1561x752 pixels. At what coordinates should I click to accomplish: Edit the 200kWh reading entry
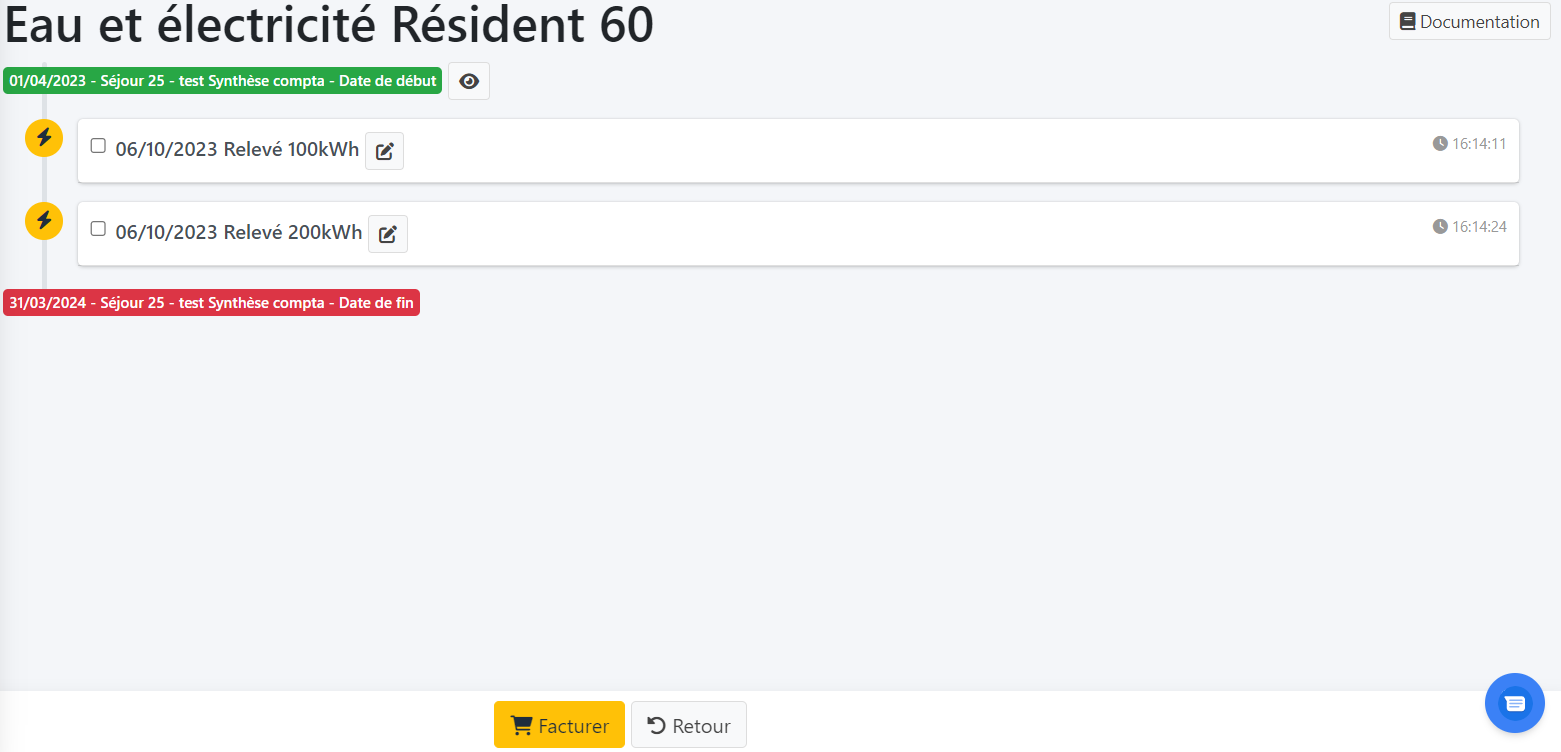click(x=388, y=234)
